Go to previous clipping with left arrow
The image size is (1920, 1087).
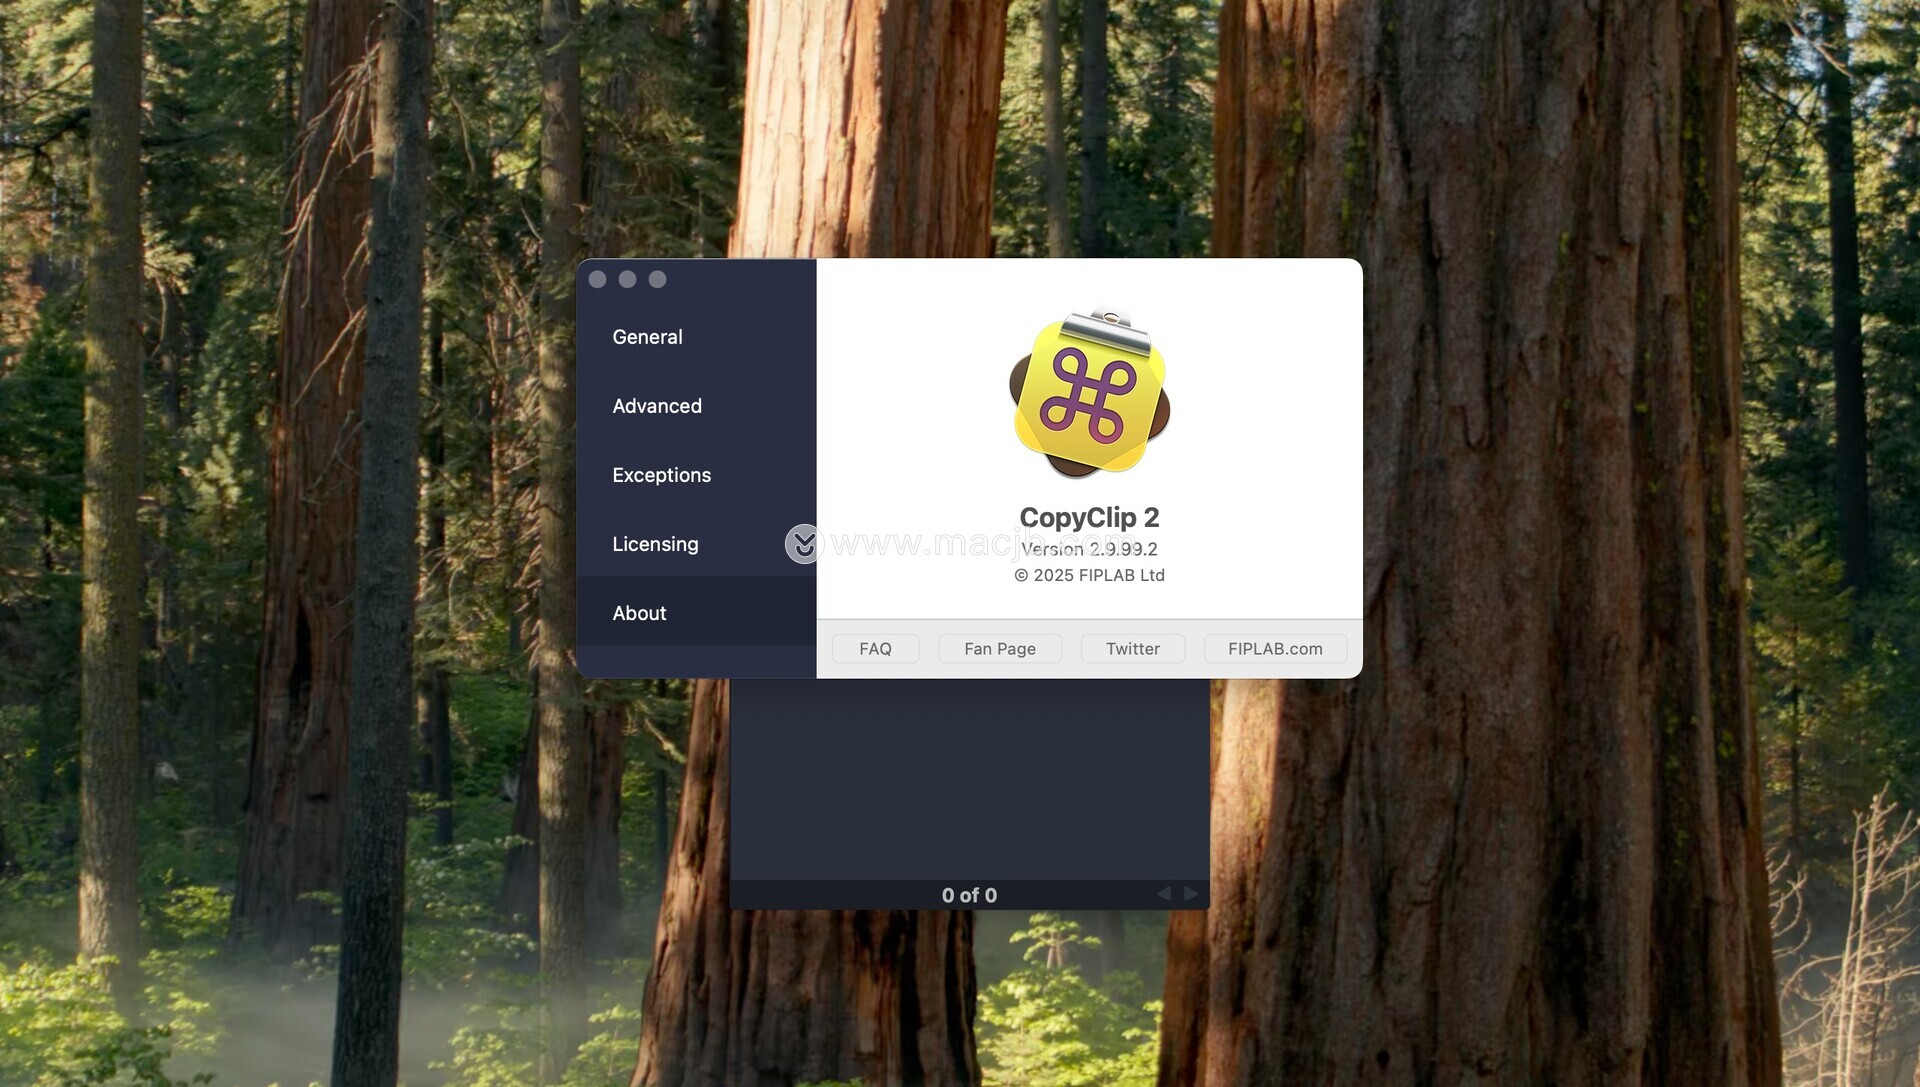click(x=1164, y=894)
